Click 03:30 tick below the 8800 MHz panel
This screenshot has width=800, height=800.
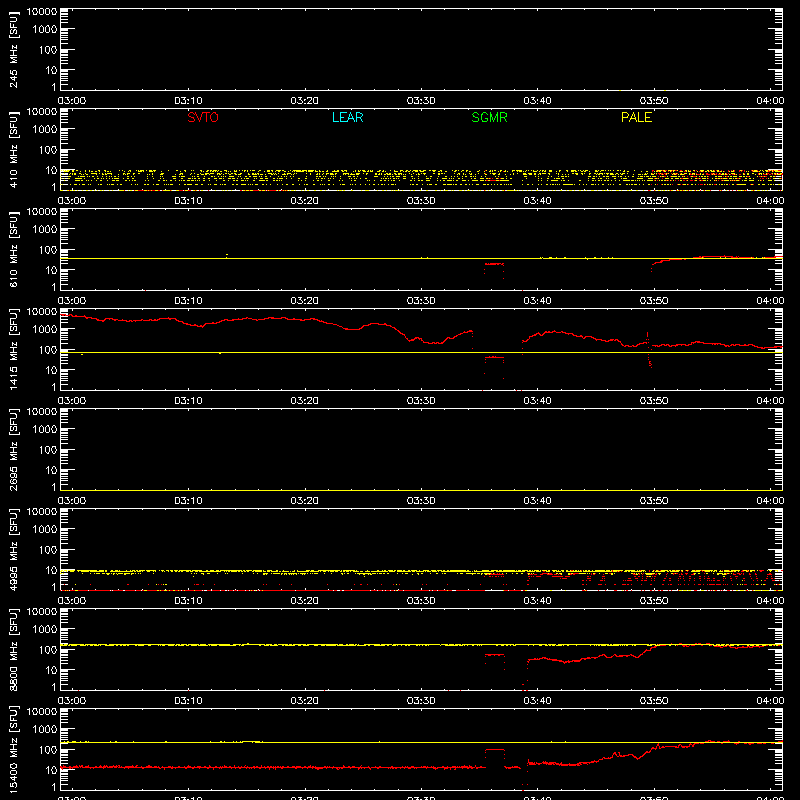pyautogui.click(x=421, y=701)
